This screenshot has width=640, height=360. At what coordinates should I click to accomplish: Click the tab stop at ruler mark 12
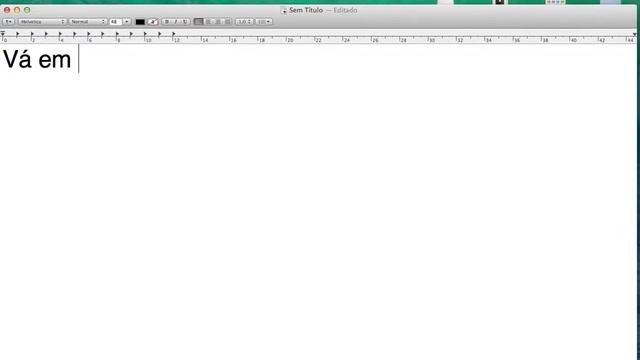(174, 34)
